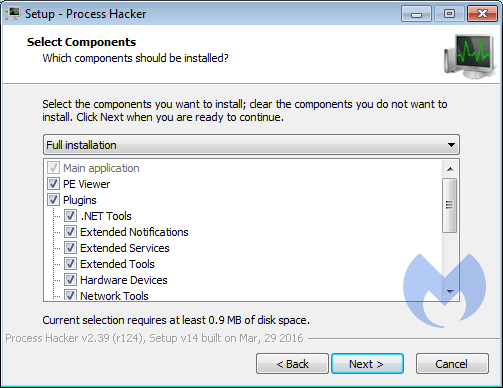Open the Full installation type dropdown
The image size is (503, 388).
coord(251,145)
